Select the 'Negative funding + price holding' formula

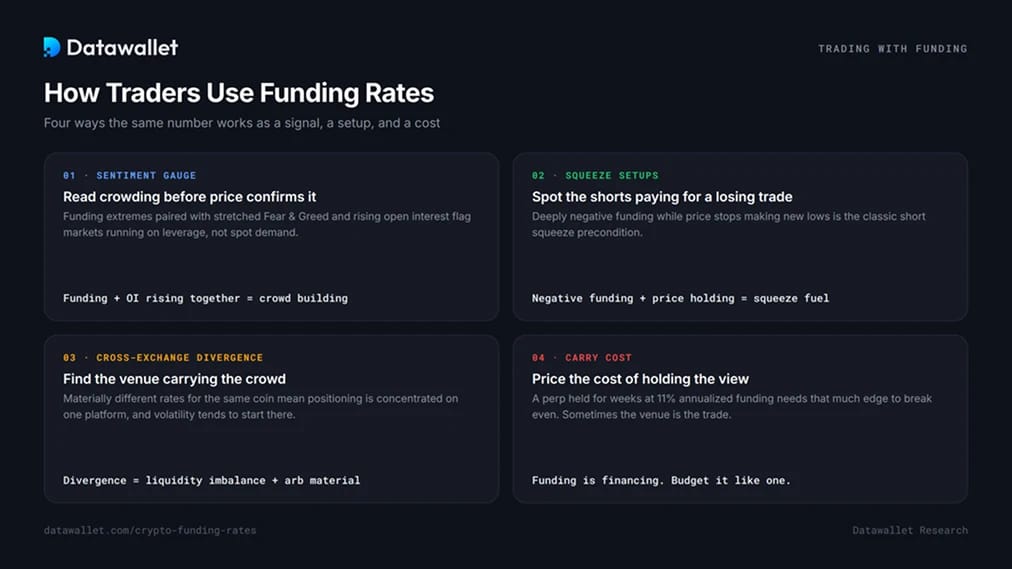(x=680, y=298)
